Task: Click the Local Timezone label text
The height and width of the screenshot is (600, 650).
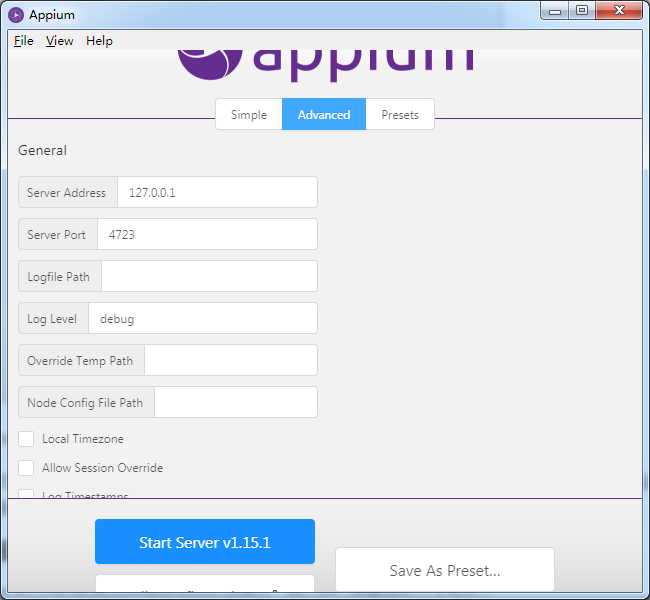Action: (x=83, y=439)
